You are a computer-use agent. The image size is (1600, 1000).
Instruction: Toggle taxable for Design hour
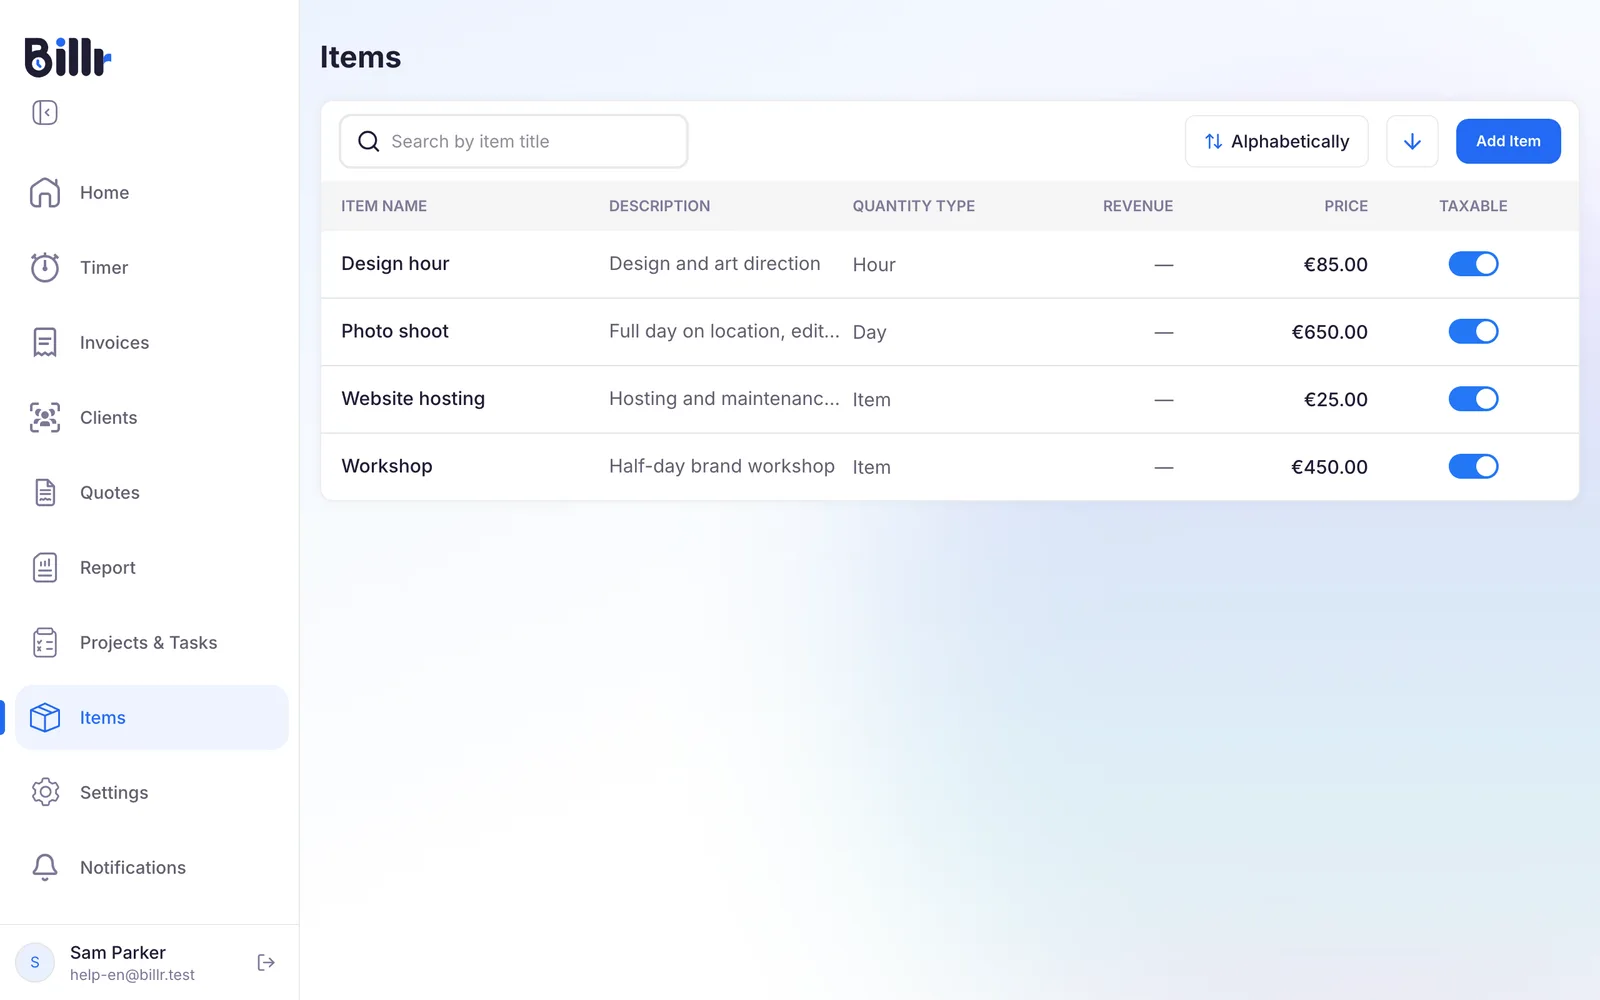pos(1473,264)
